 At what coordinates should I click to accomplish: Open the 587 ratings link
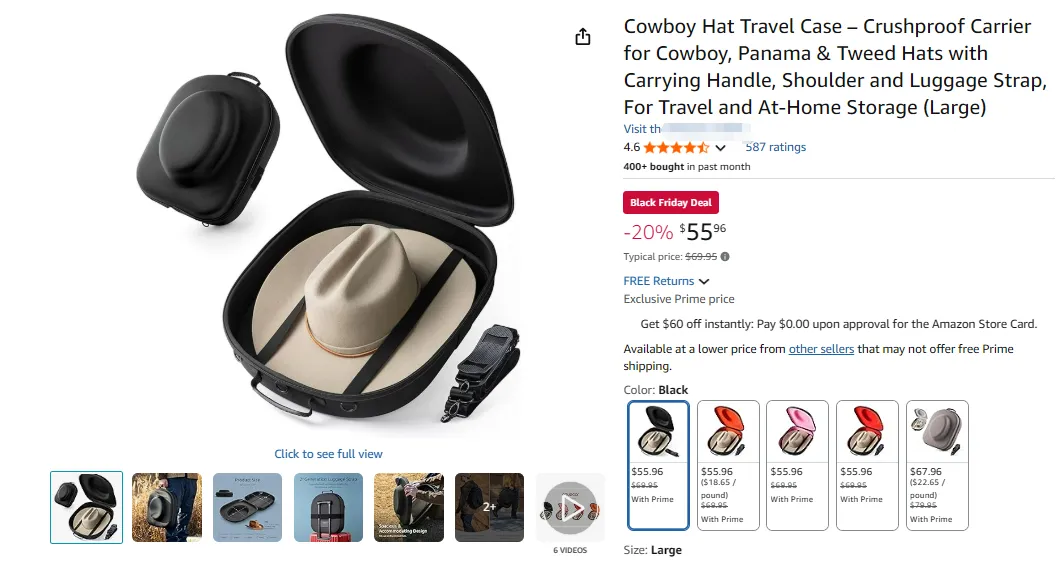tap(775, 147)
